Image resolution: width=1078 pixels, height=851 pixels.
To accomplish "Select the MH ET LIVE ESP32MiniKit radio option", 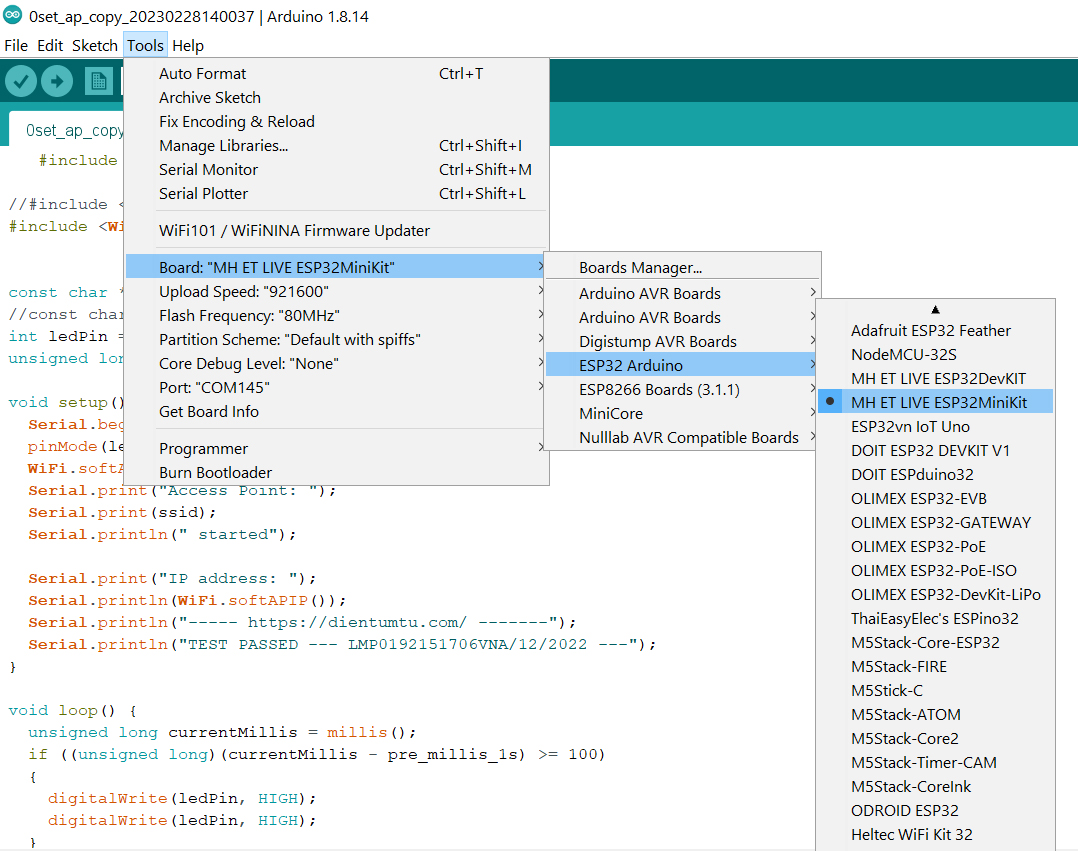I will tap(935, 402).
